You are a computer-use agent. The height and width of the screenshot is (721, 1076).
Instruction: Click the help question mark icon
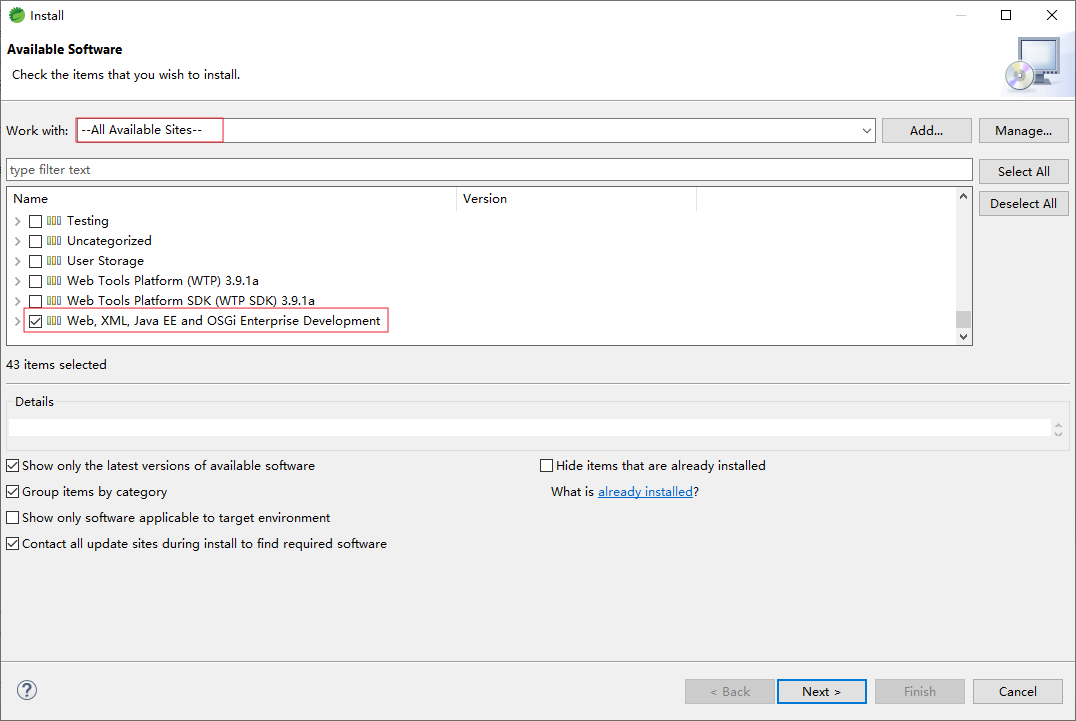pyautogui.click(x=26, y=690)
